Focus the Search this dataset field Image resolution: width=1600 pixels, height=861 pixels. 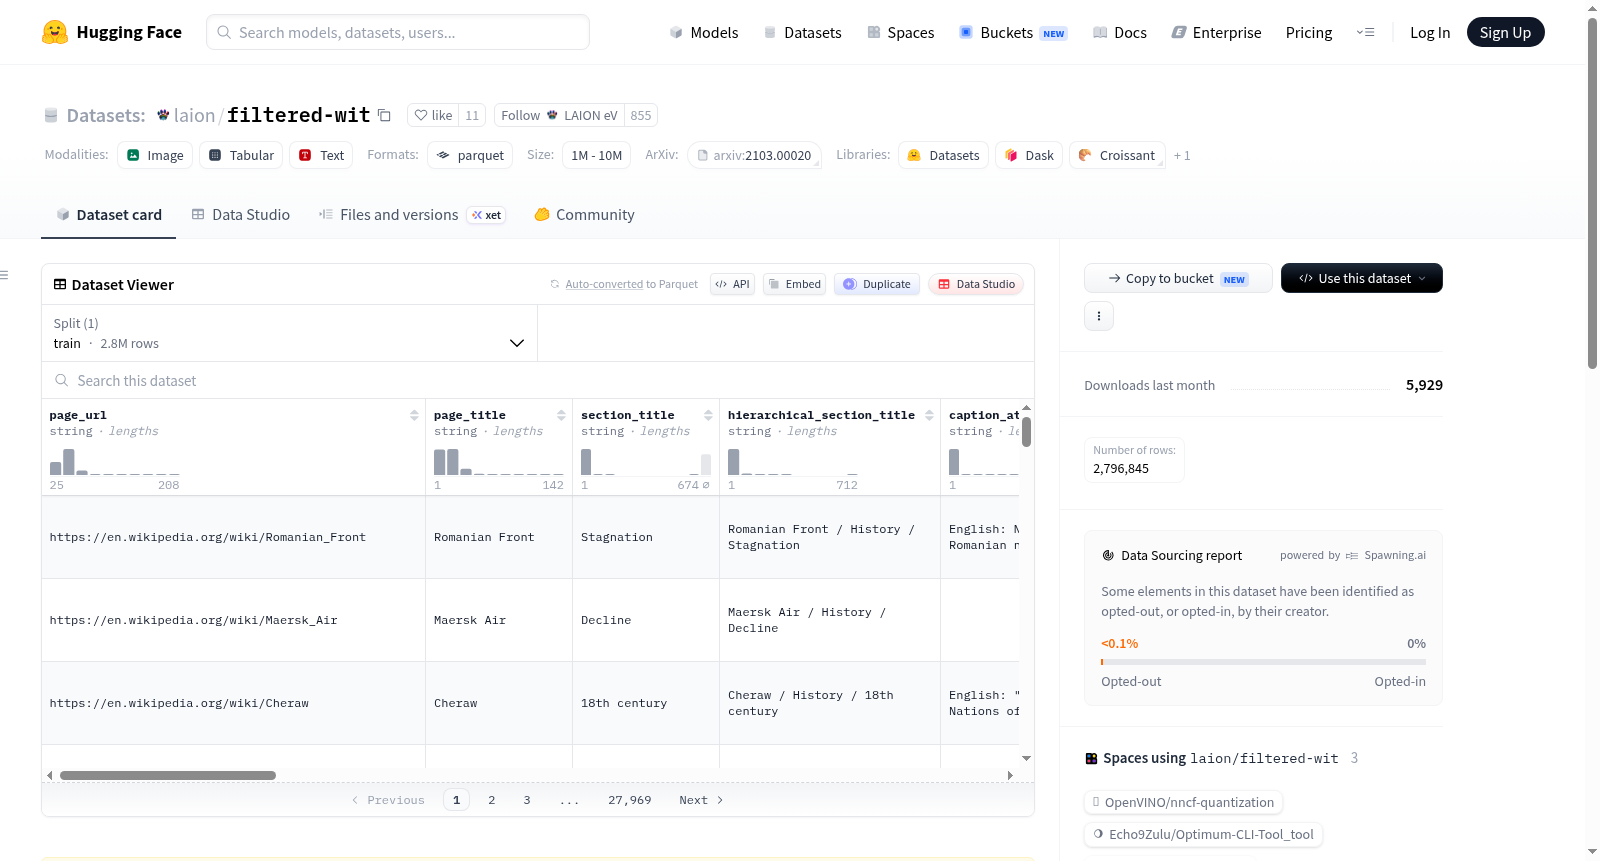coord(538,380)
